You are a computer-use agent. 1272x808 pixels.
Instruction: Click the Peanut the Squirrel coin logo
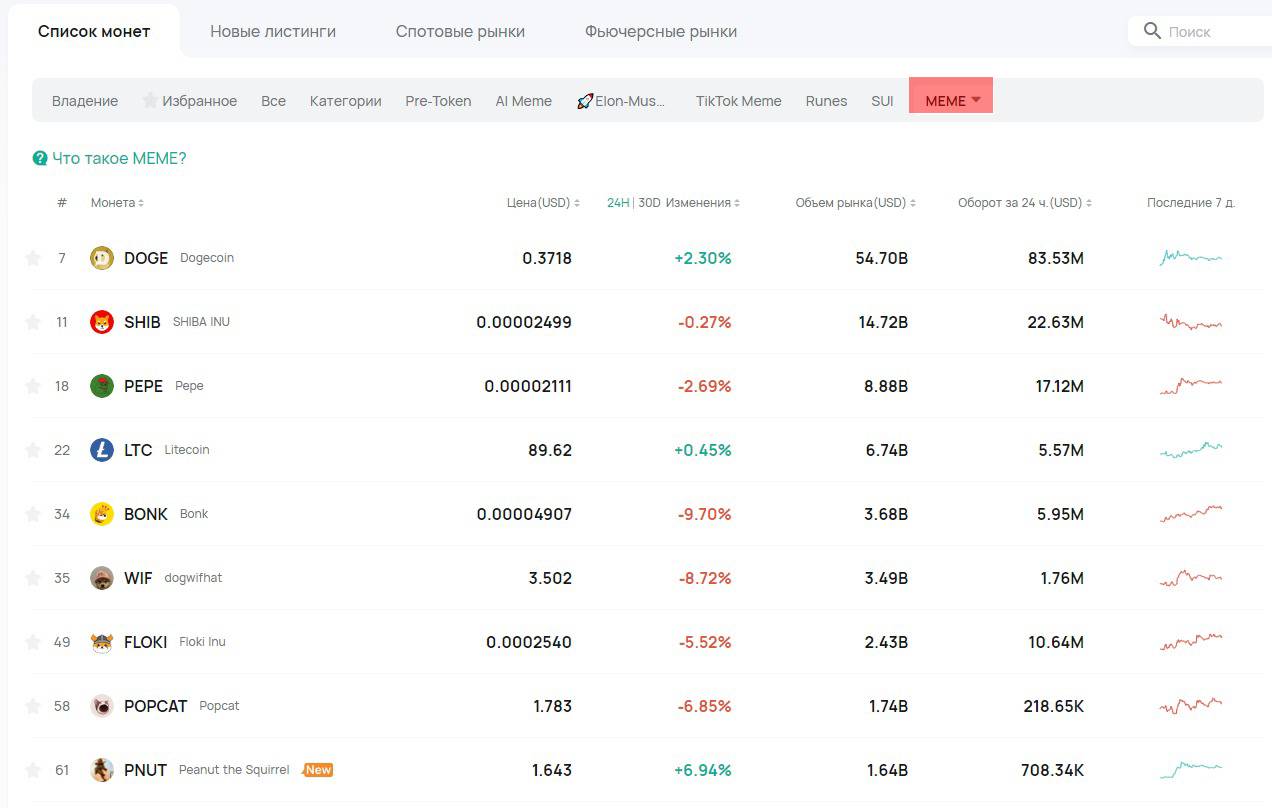tap(102, 770)
